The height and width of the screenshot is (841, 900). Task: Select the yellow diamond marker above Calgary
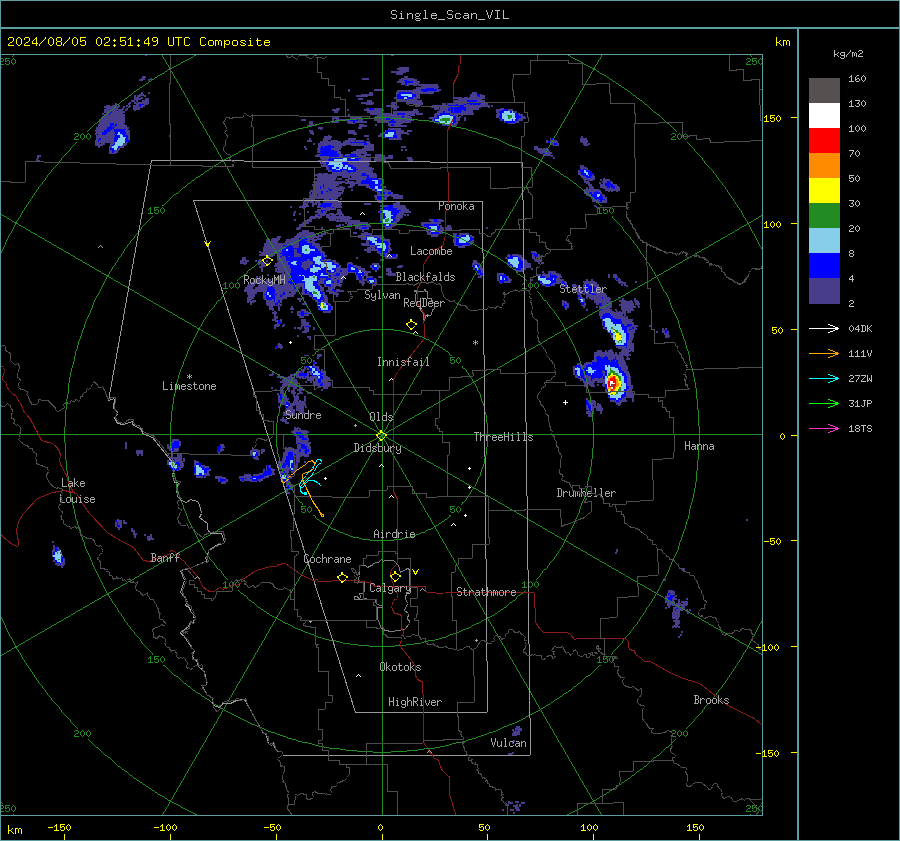coord(395,576)
